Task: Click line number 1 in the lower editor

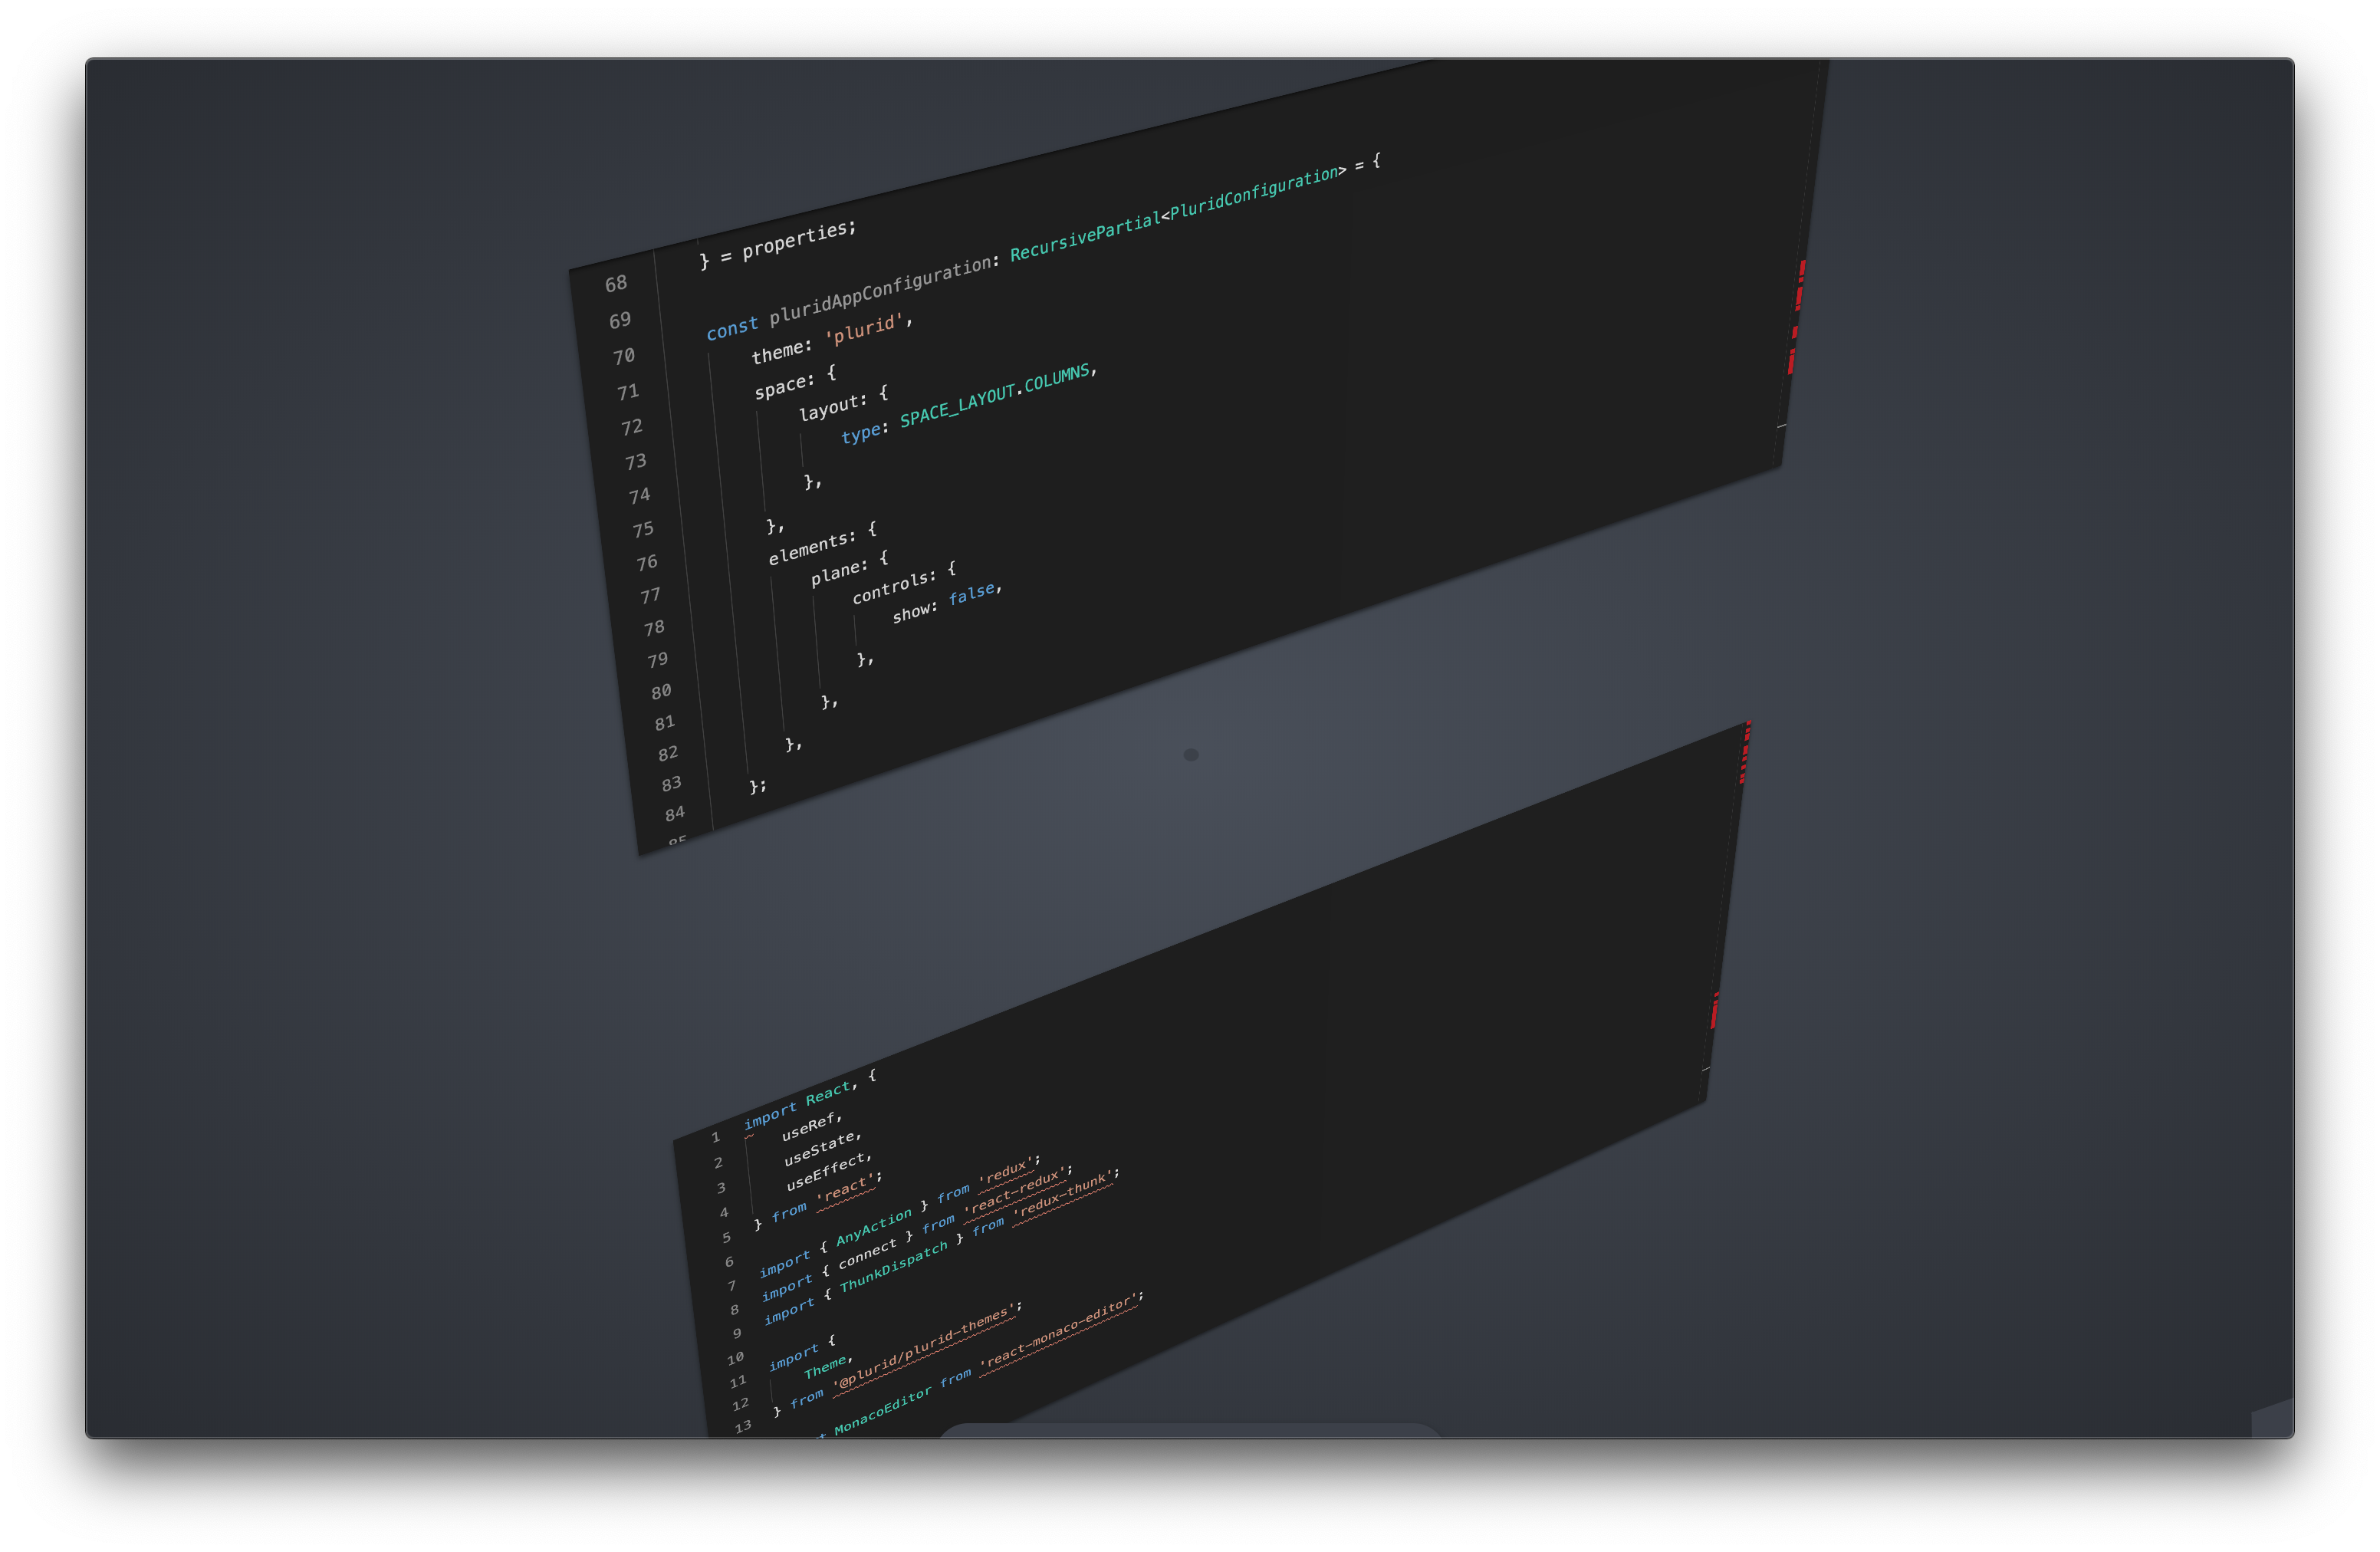Action: 715,1138
